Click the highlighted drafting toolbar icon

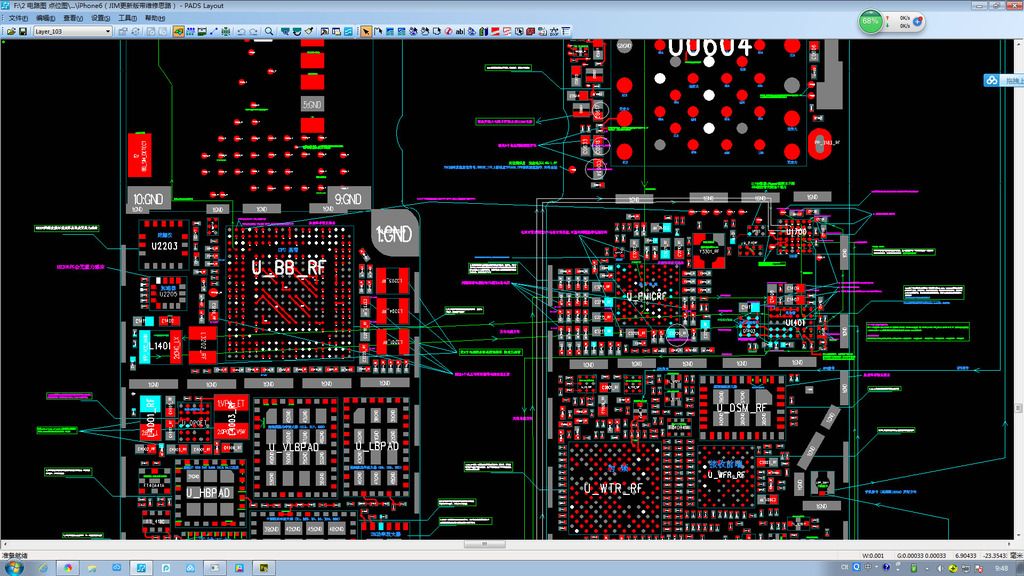click(x=178, y=31)
